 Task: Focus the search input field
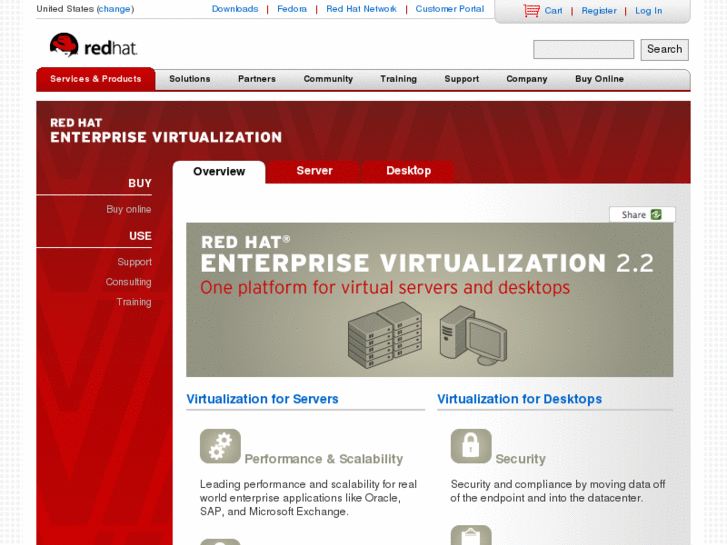[x=583, y=49]
